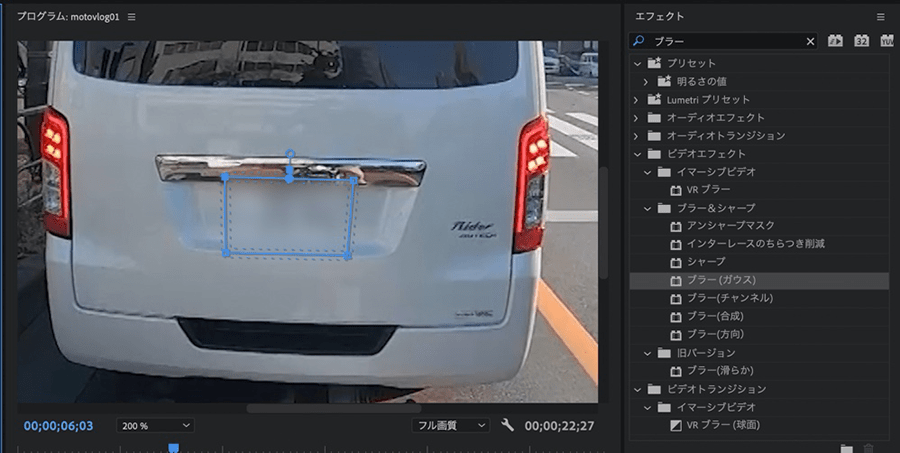Click the プログラム: motovlog01 panel tab
This screenshot has width=900, height=453.
click(x=68, y=17)
